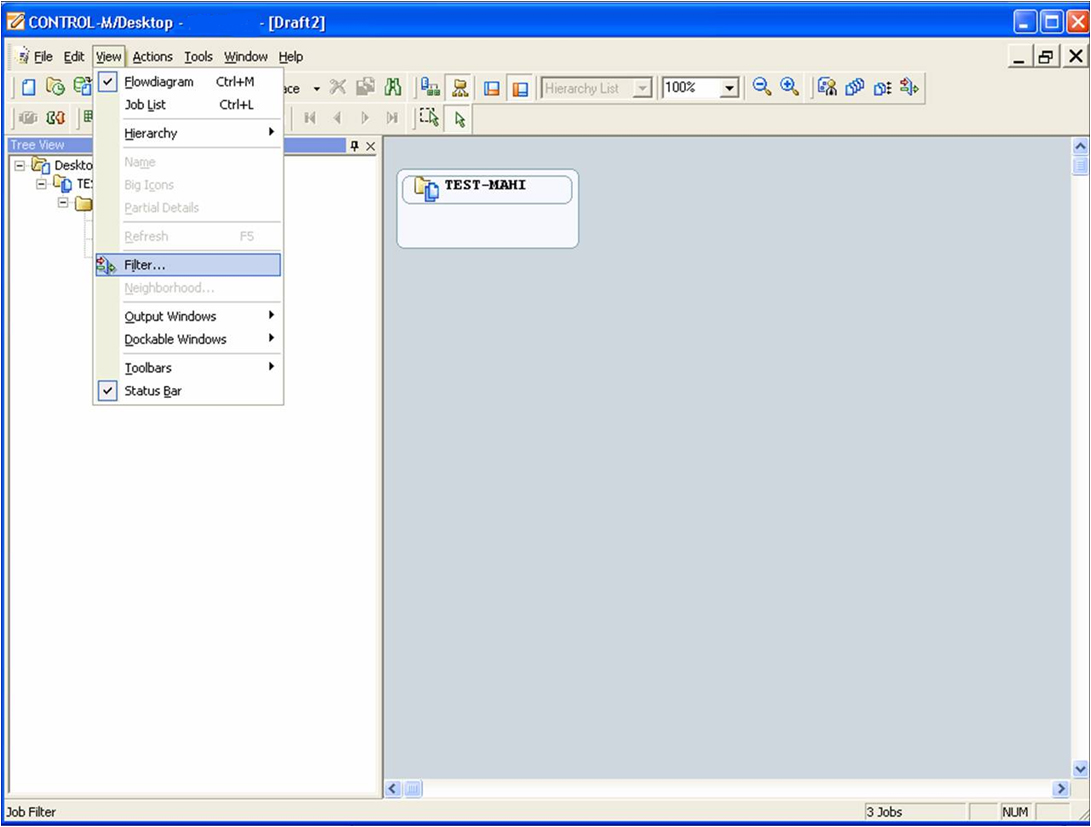This screenshot has width=1091, height=827.
Task: Toggle Status Bar off in the View menu
Action: pyautogui.click(x=153, y=391)
